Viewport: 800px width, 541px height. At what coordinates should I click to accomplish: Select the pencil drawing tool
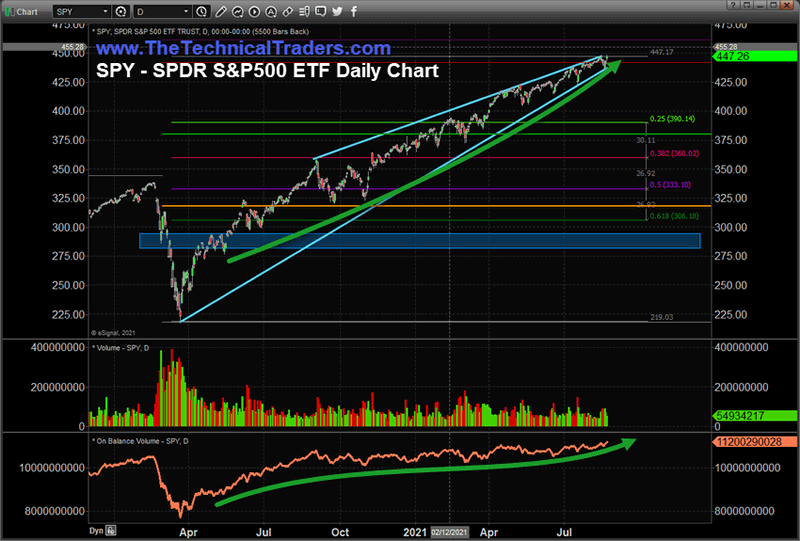pyautogui.click(x=220, y=11)
